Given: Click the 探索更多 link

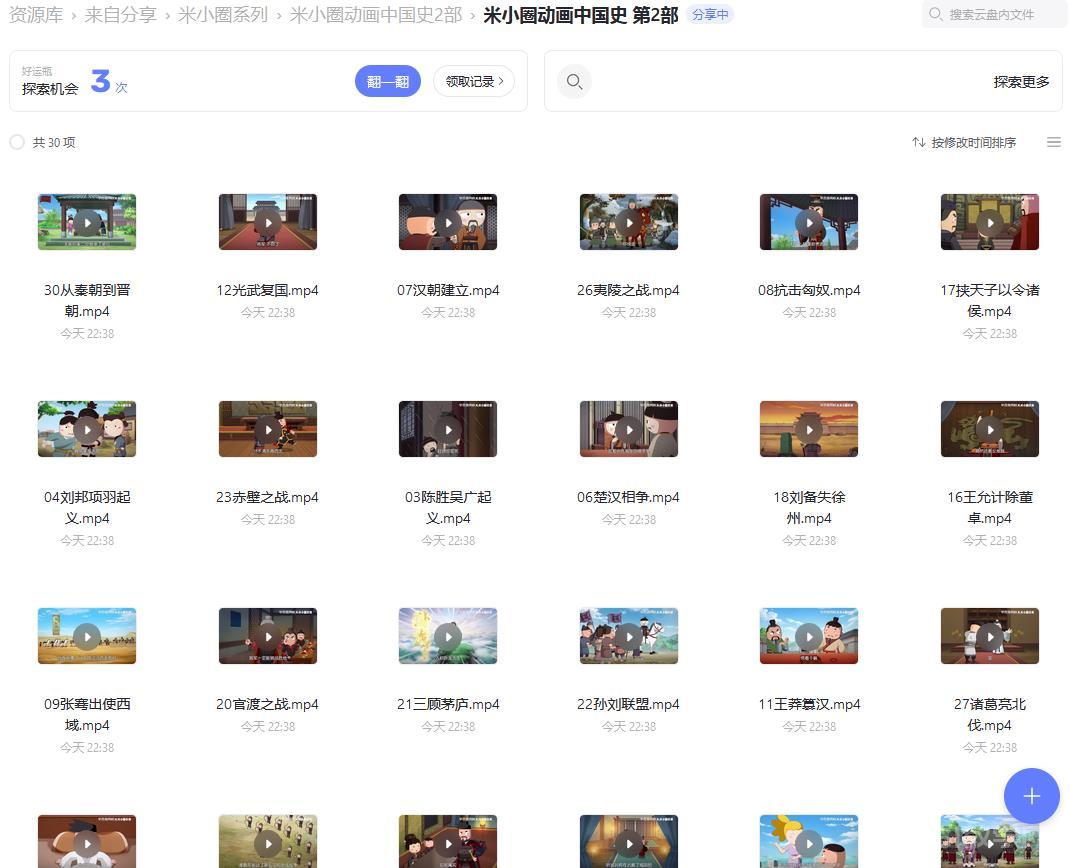Looking at the screenshot, I should [x=1021, y=81].
